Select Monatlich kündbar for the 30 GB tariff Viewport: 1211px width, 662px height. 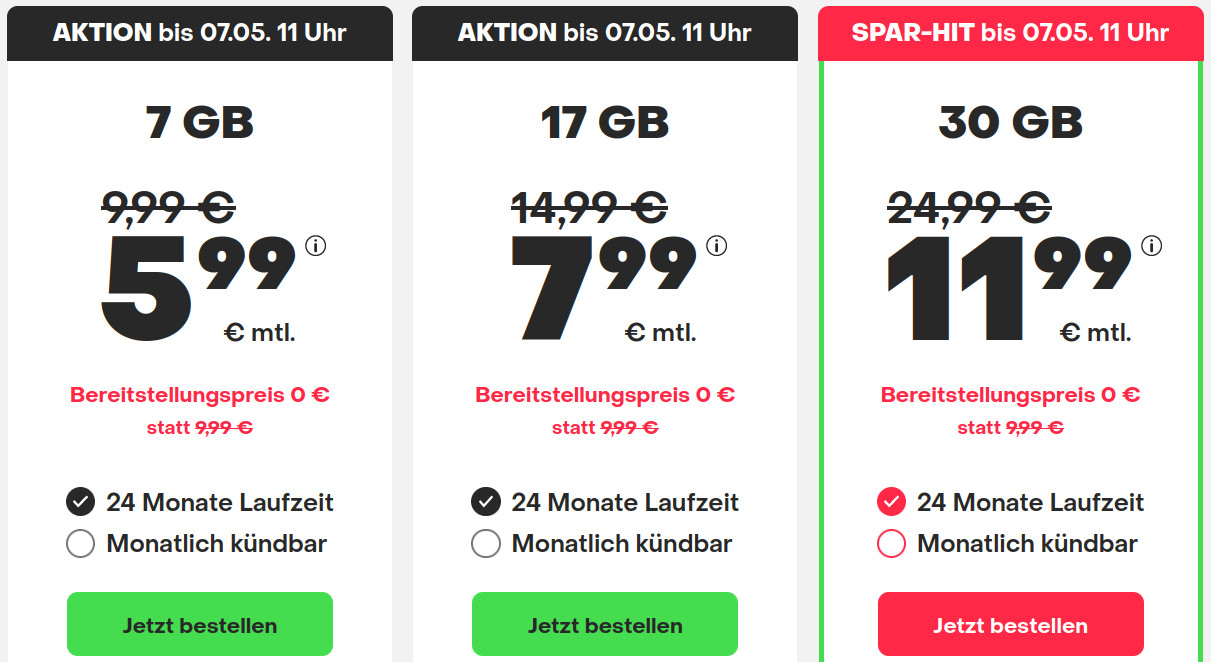tap(891, 543)
